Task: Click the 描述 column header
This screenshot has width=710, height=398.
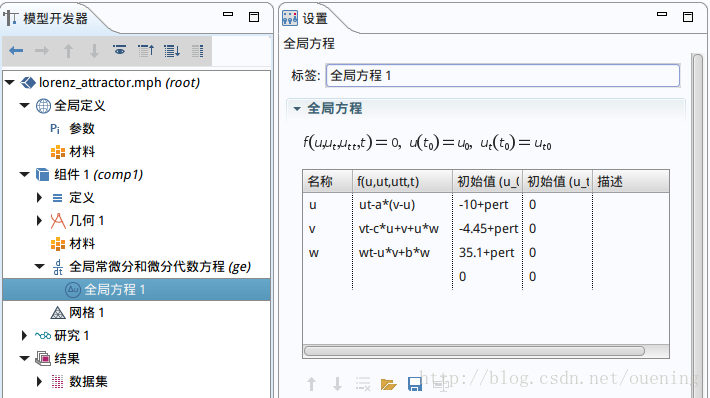Action: coord(630,182)
